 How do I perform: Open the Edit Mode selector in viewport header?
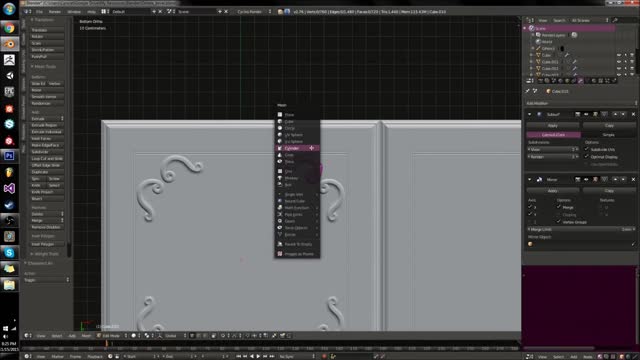pos(111,336)
